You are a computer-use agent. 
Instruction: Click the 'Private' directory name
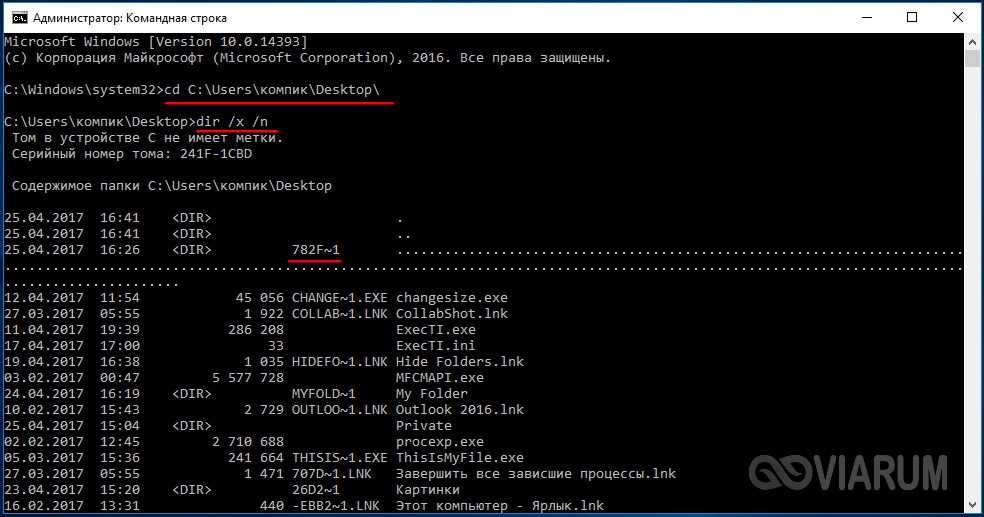(424, 426)
